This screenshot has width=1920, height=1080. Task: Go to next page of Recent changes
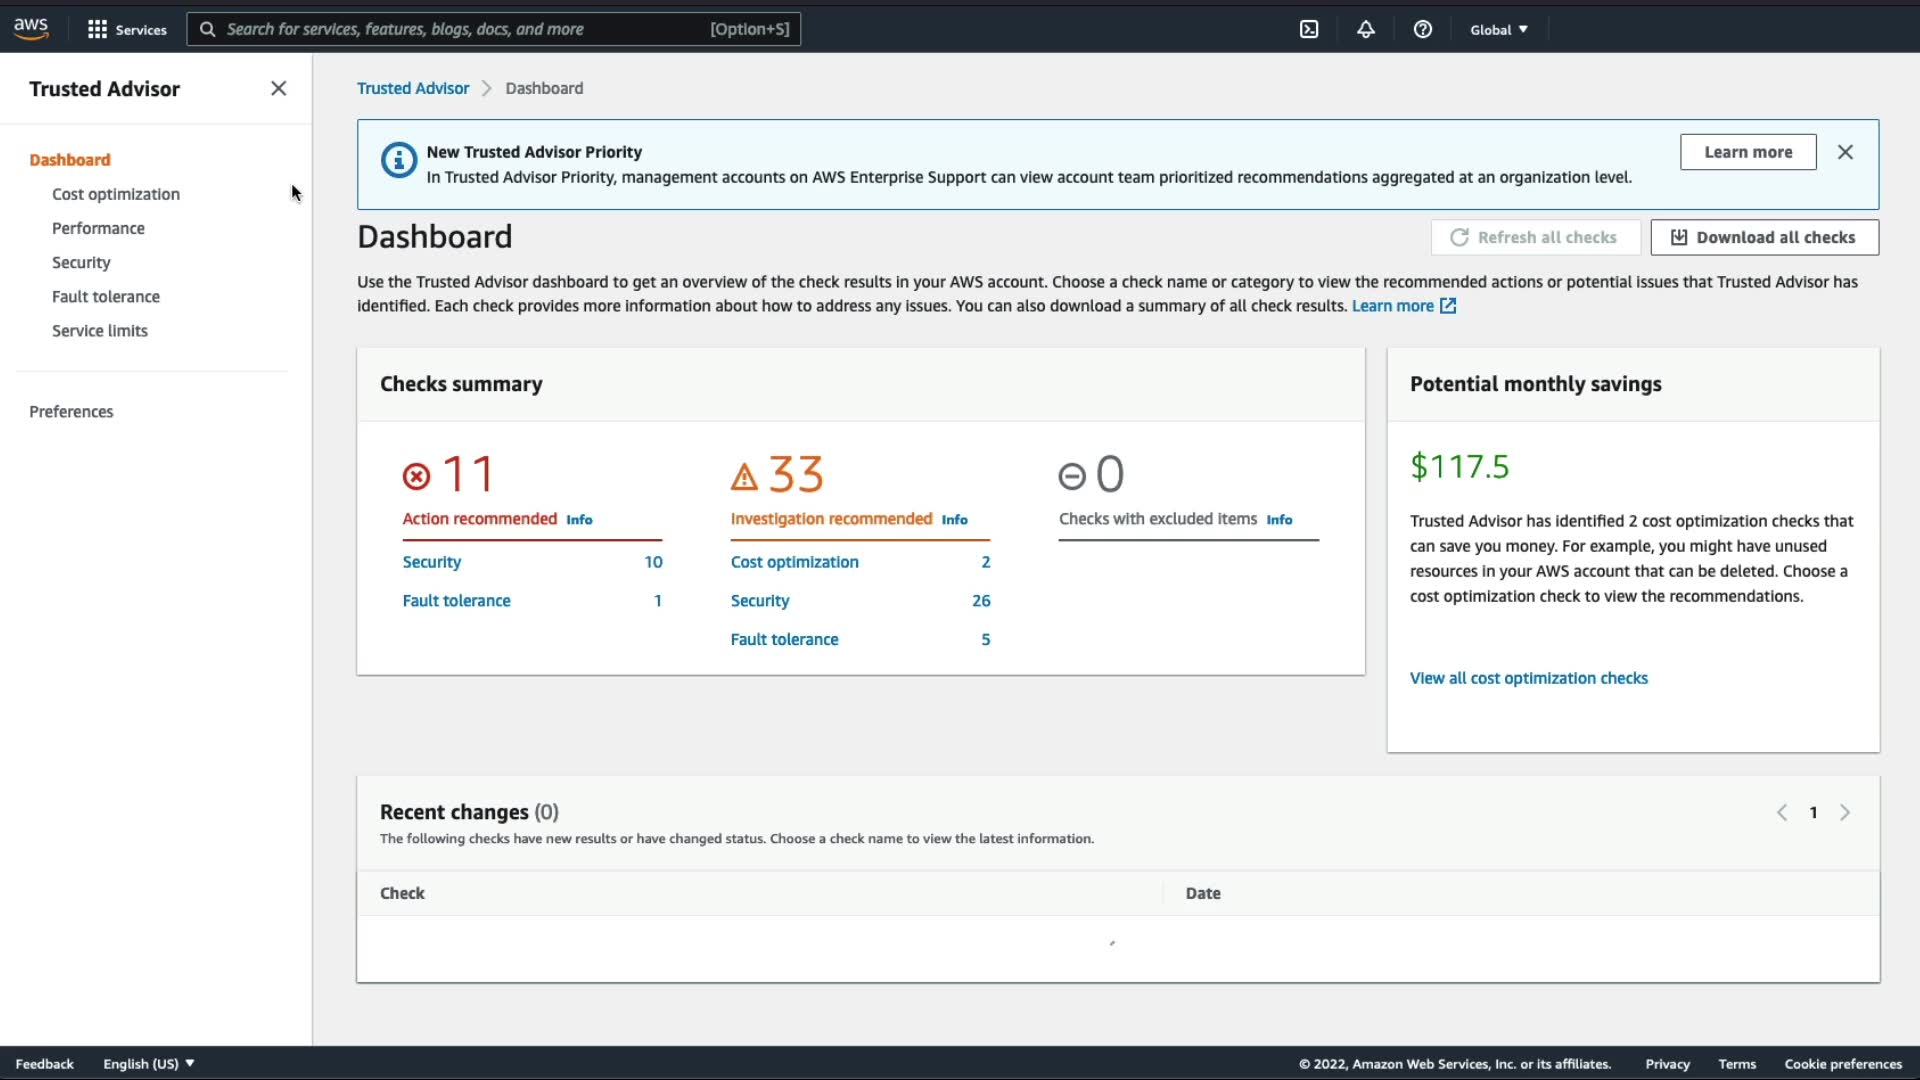(x=1845, y=813)
